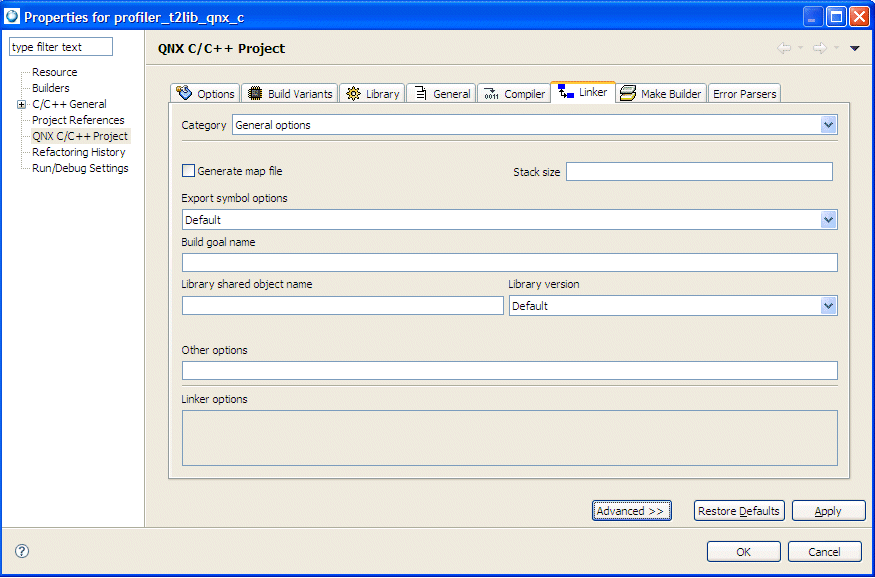The image size is (875, 578).
Task: Click the Build goal name field
Action: click(509, 263)
